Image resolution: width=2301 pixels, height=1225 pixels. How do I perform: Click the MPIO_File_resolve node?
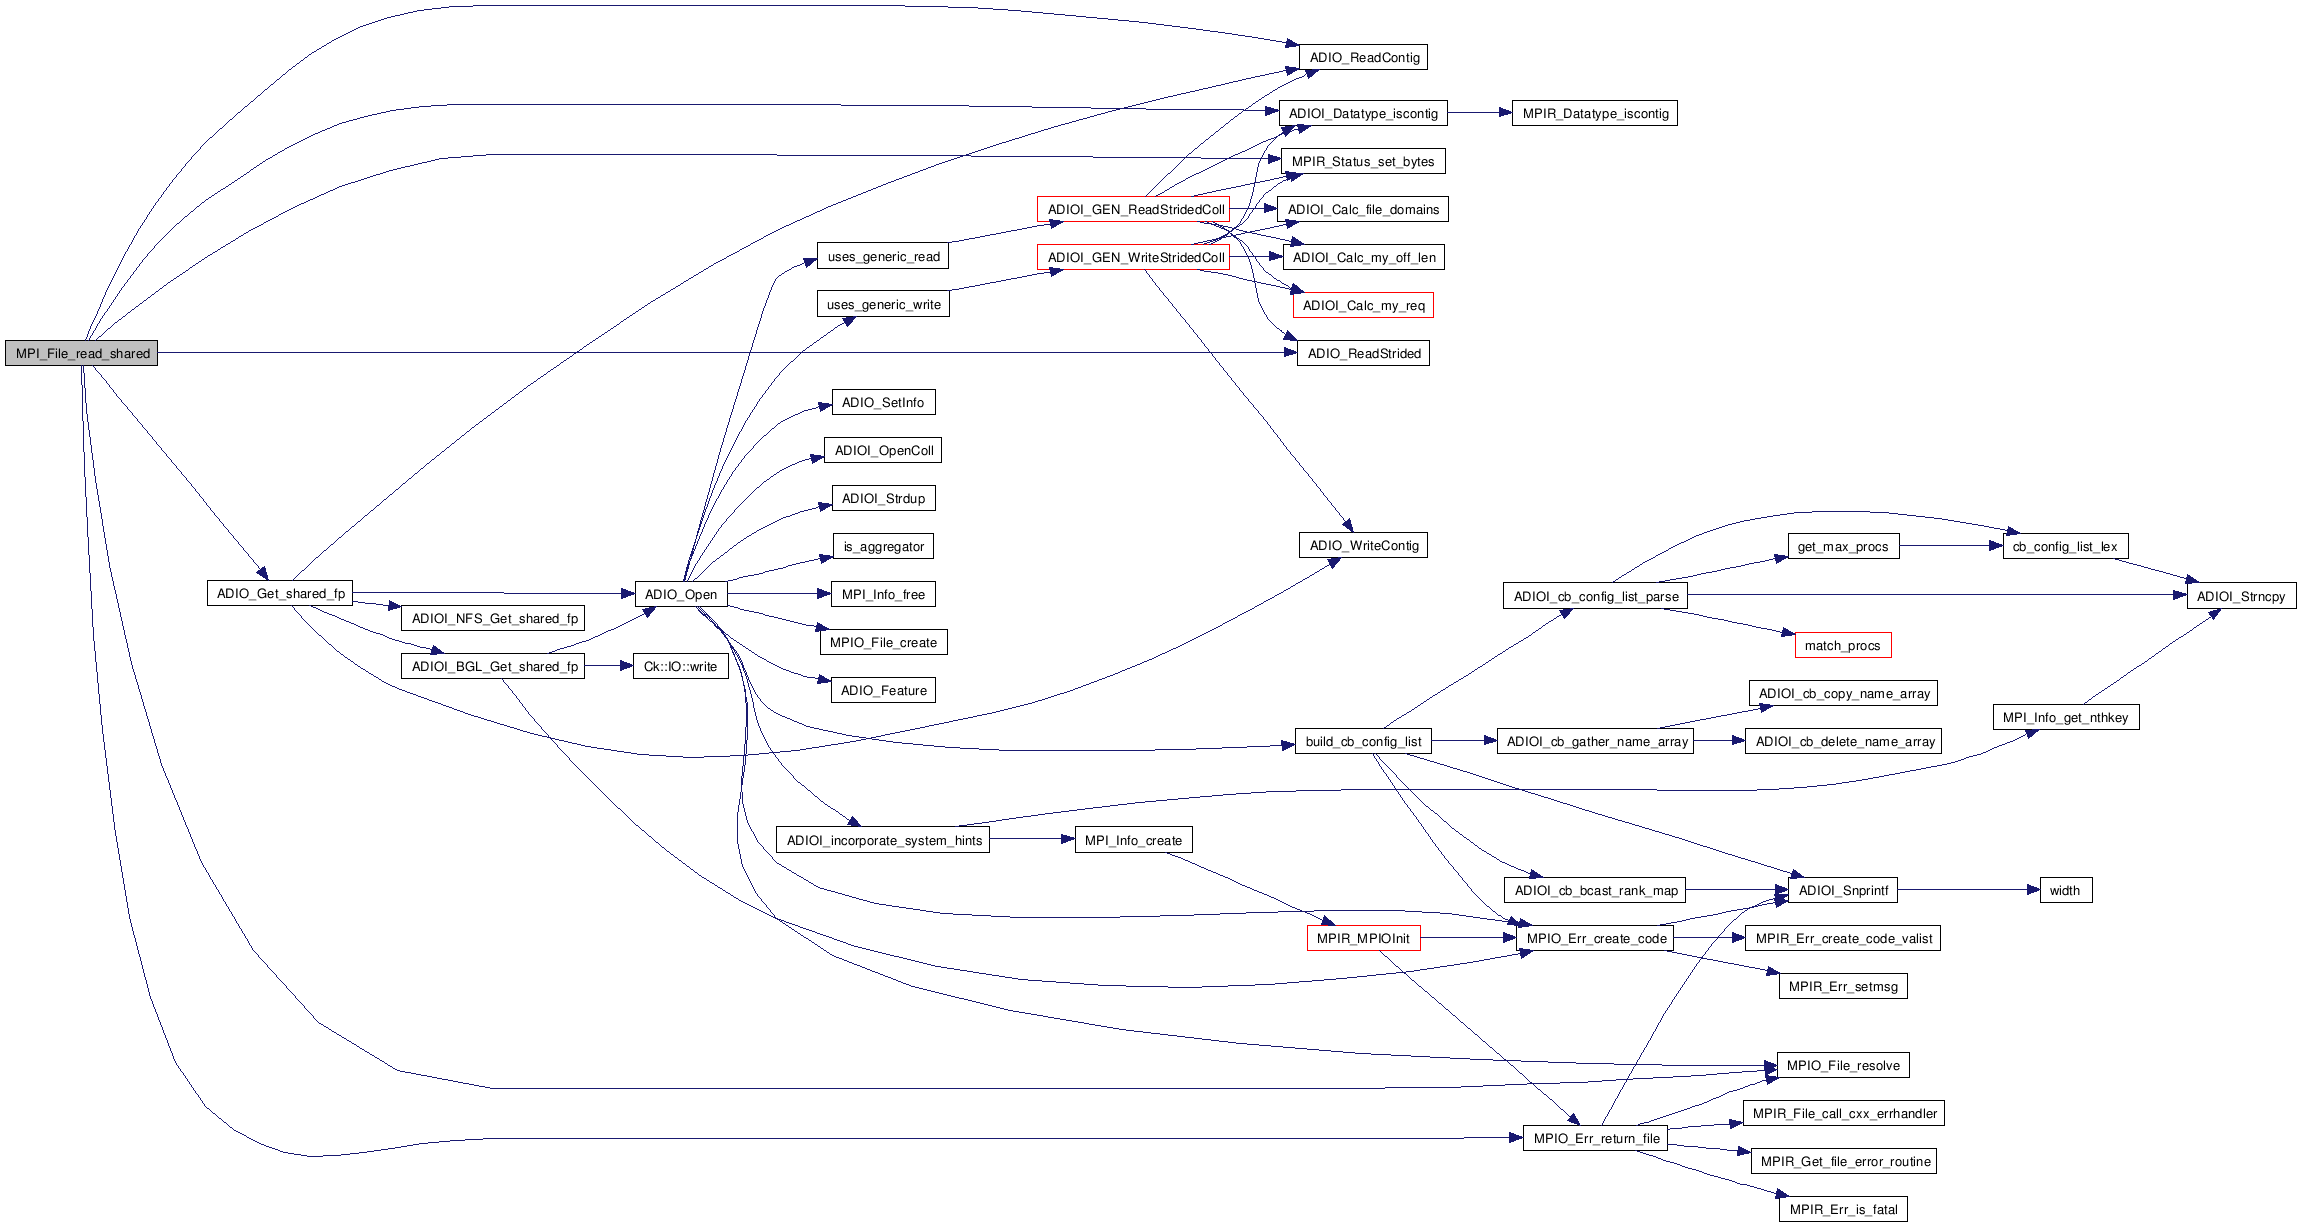coord(1842,1065)
